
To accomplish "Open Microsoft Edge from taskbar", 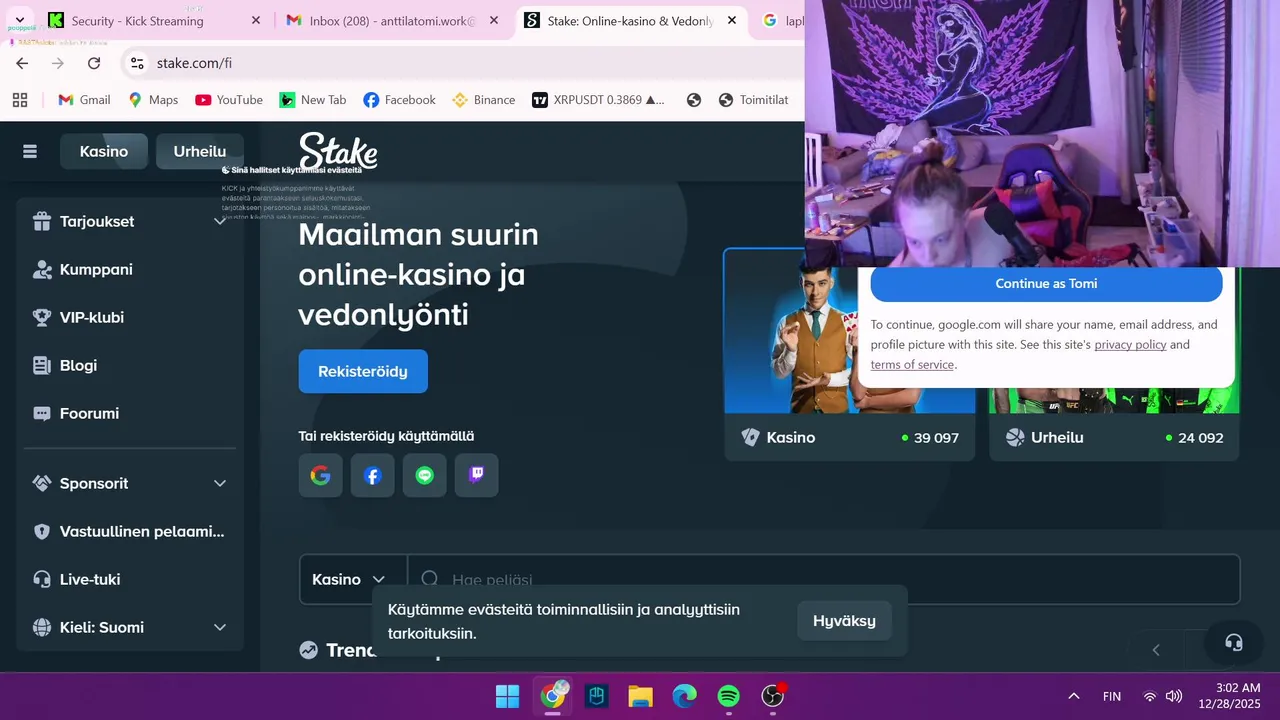I will pos(684,696).
